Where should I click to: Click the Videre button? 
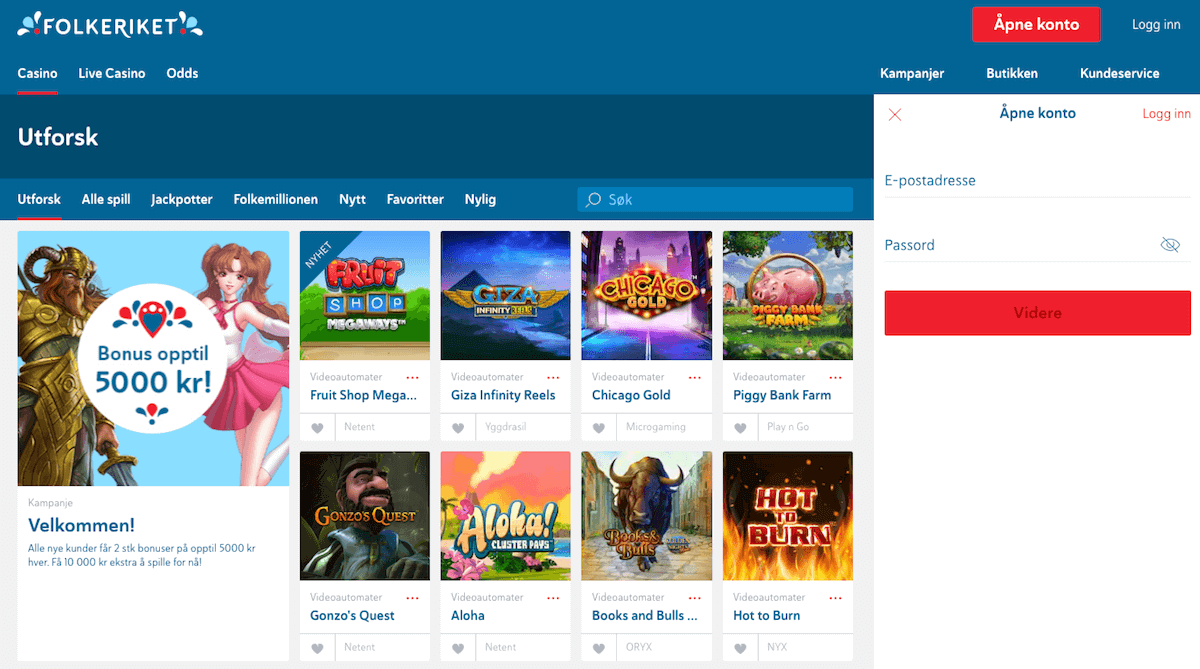(1038, 313)
